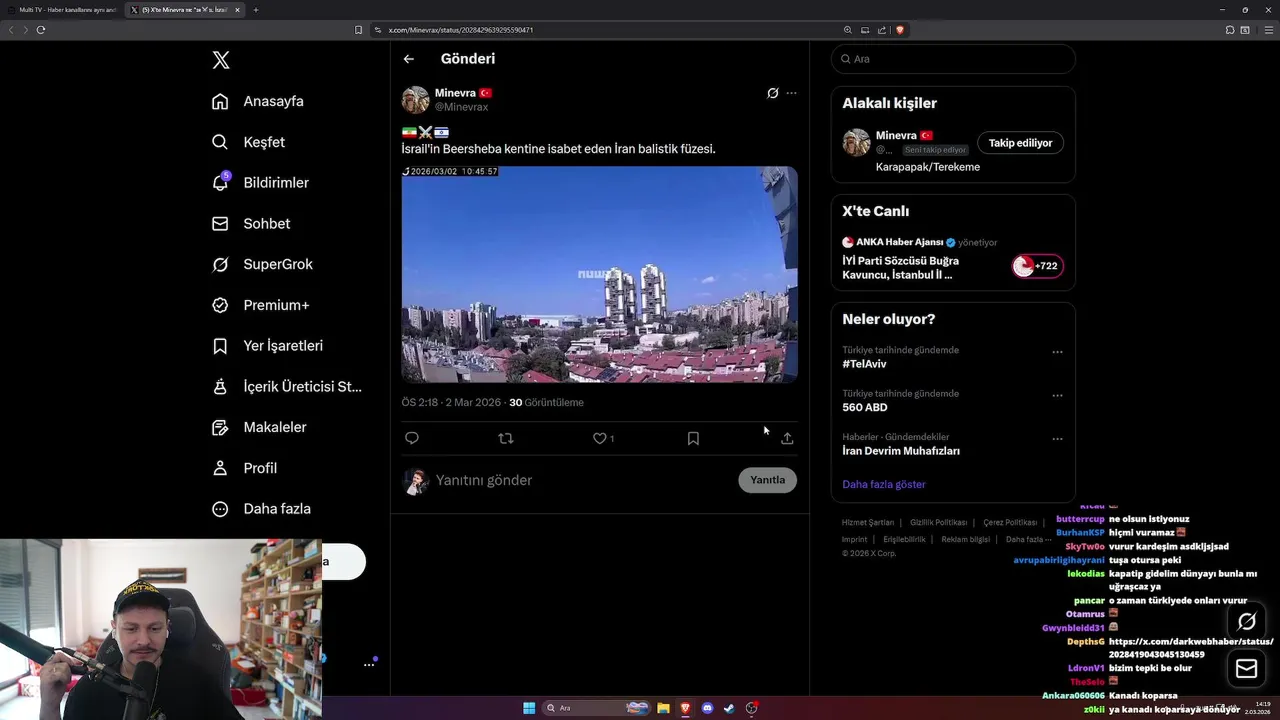This screenshot has width=1280, height=720.
Task: Open the ANKA Haber Ajansı live broadcast
Action: click(x=953, y=259)
